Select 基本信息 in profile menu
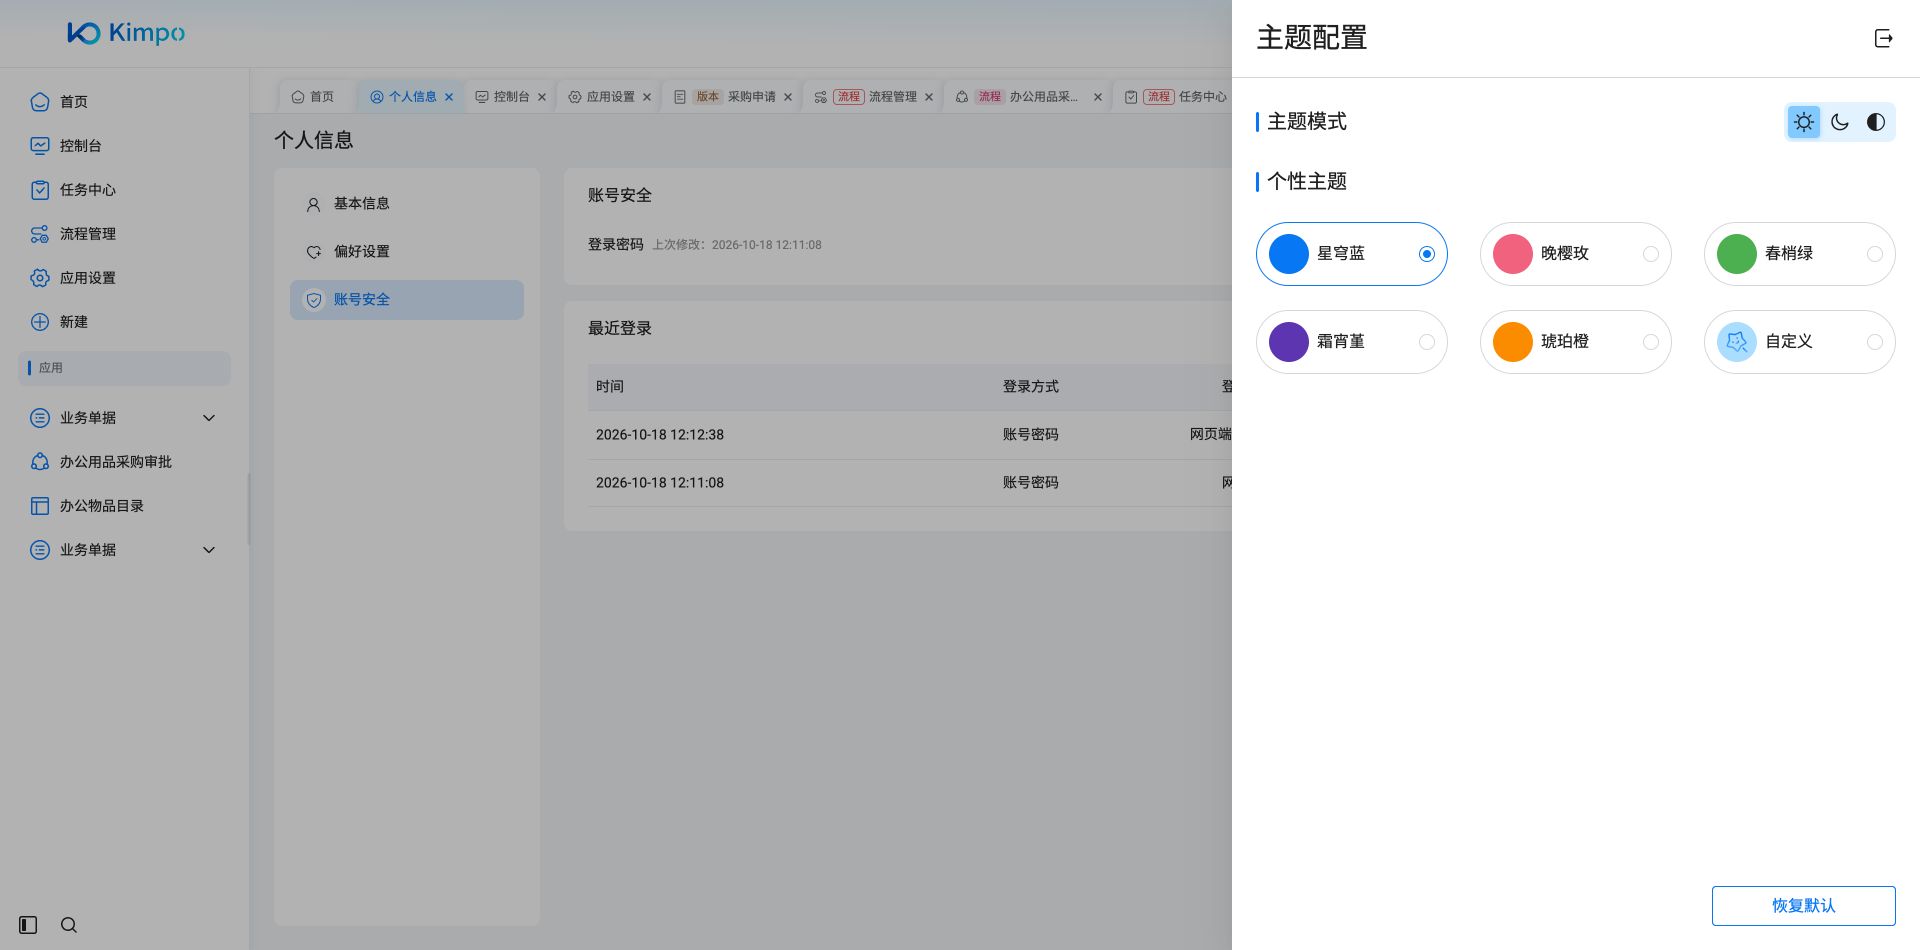Image resolution: width=1920 pixels, height=950 pixels. [x=407, y=204]
